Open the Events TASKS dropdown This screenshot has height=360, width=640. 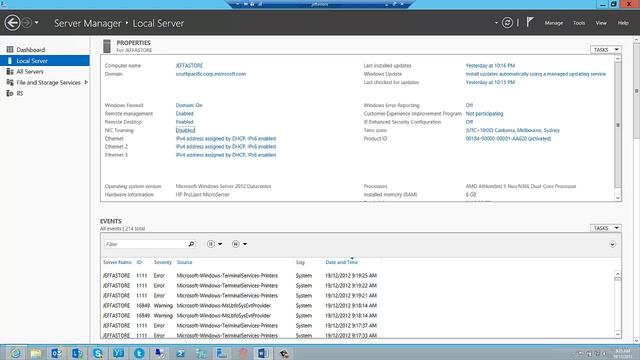[606, 228]
